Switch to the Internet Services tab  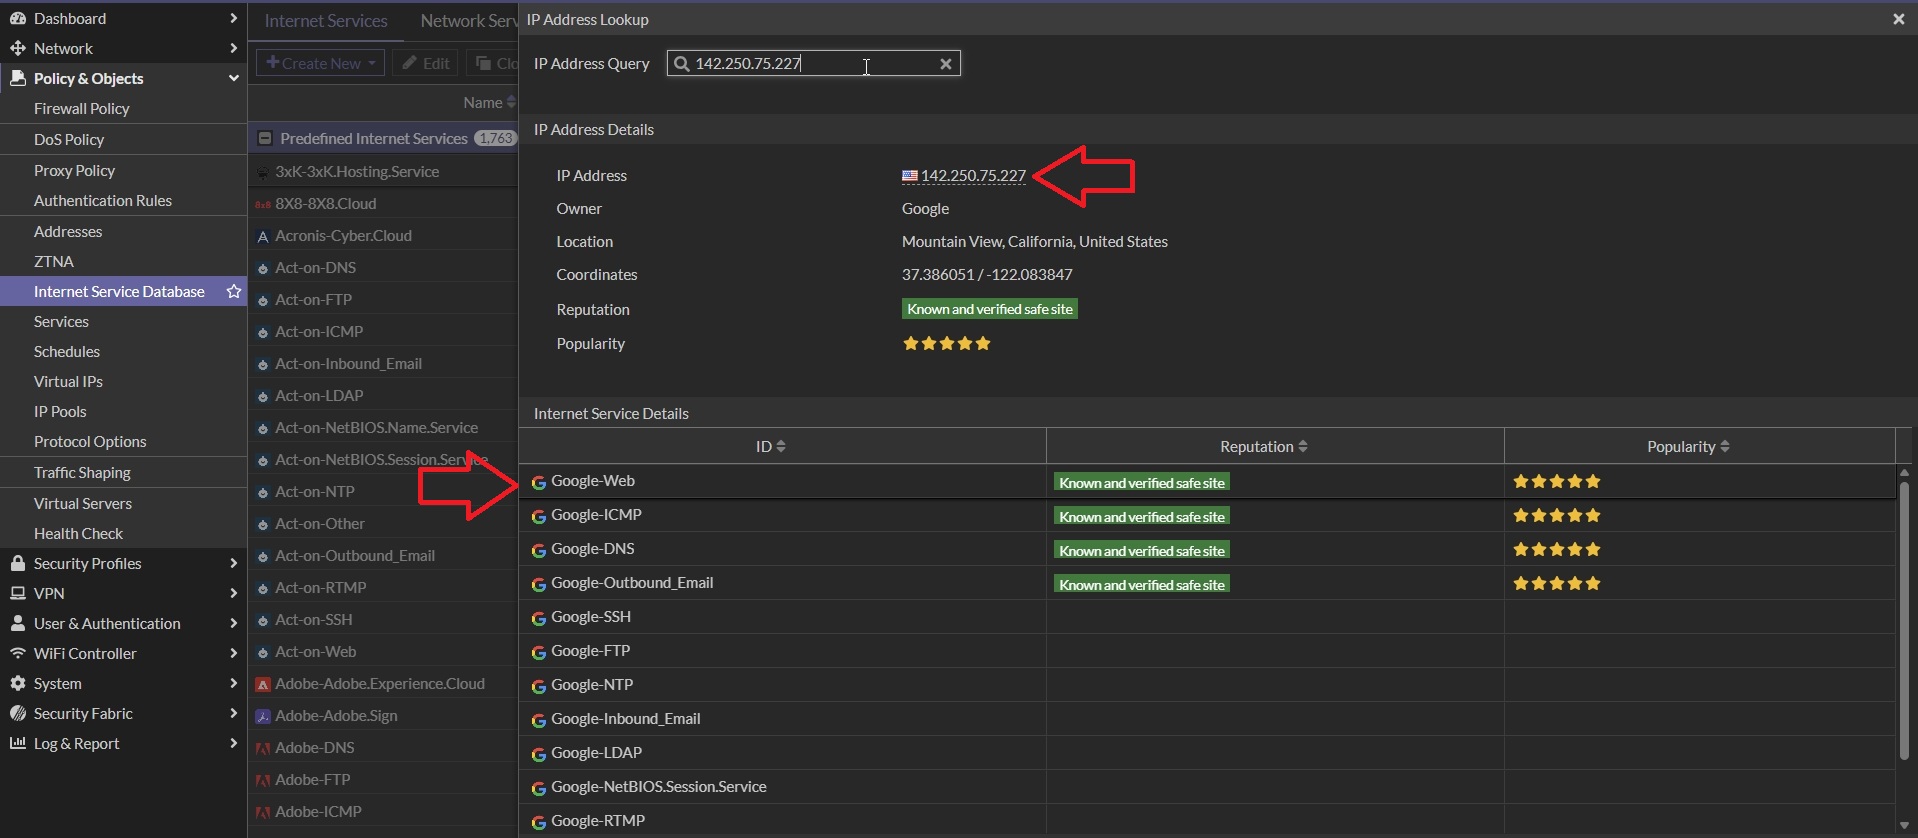(326, 20)
